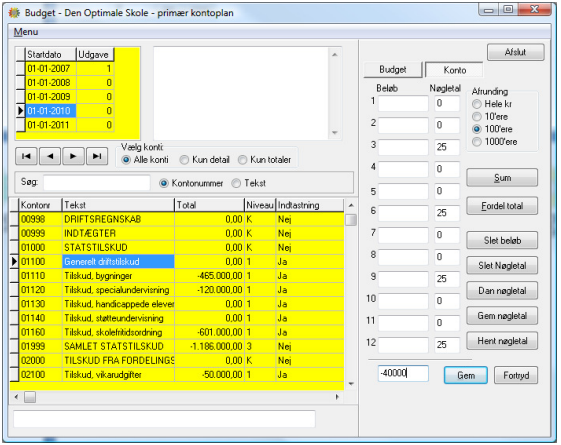Go to next record arrow button
Screen dimensions: 561x445
pyautogui.click(x=73, y=156)
